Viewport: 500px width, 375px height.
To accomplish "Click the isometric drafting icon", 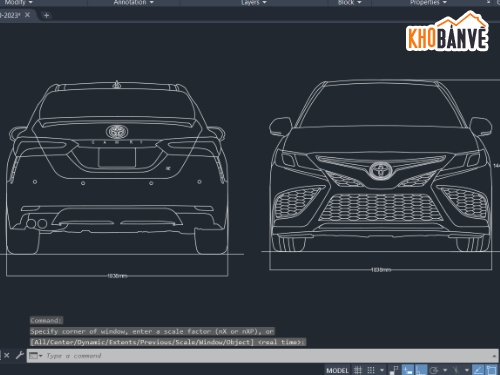I will (x=456, y=370).
